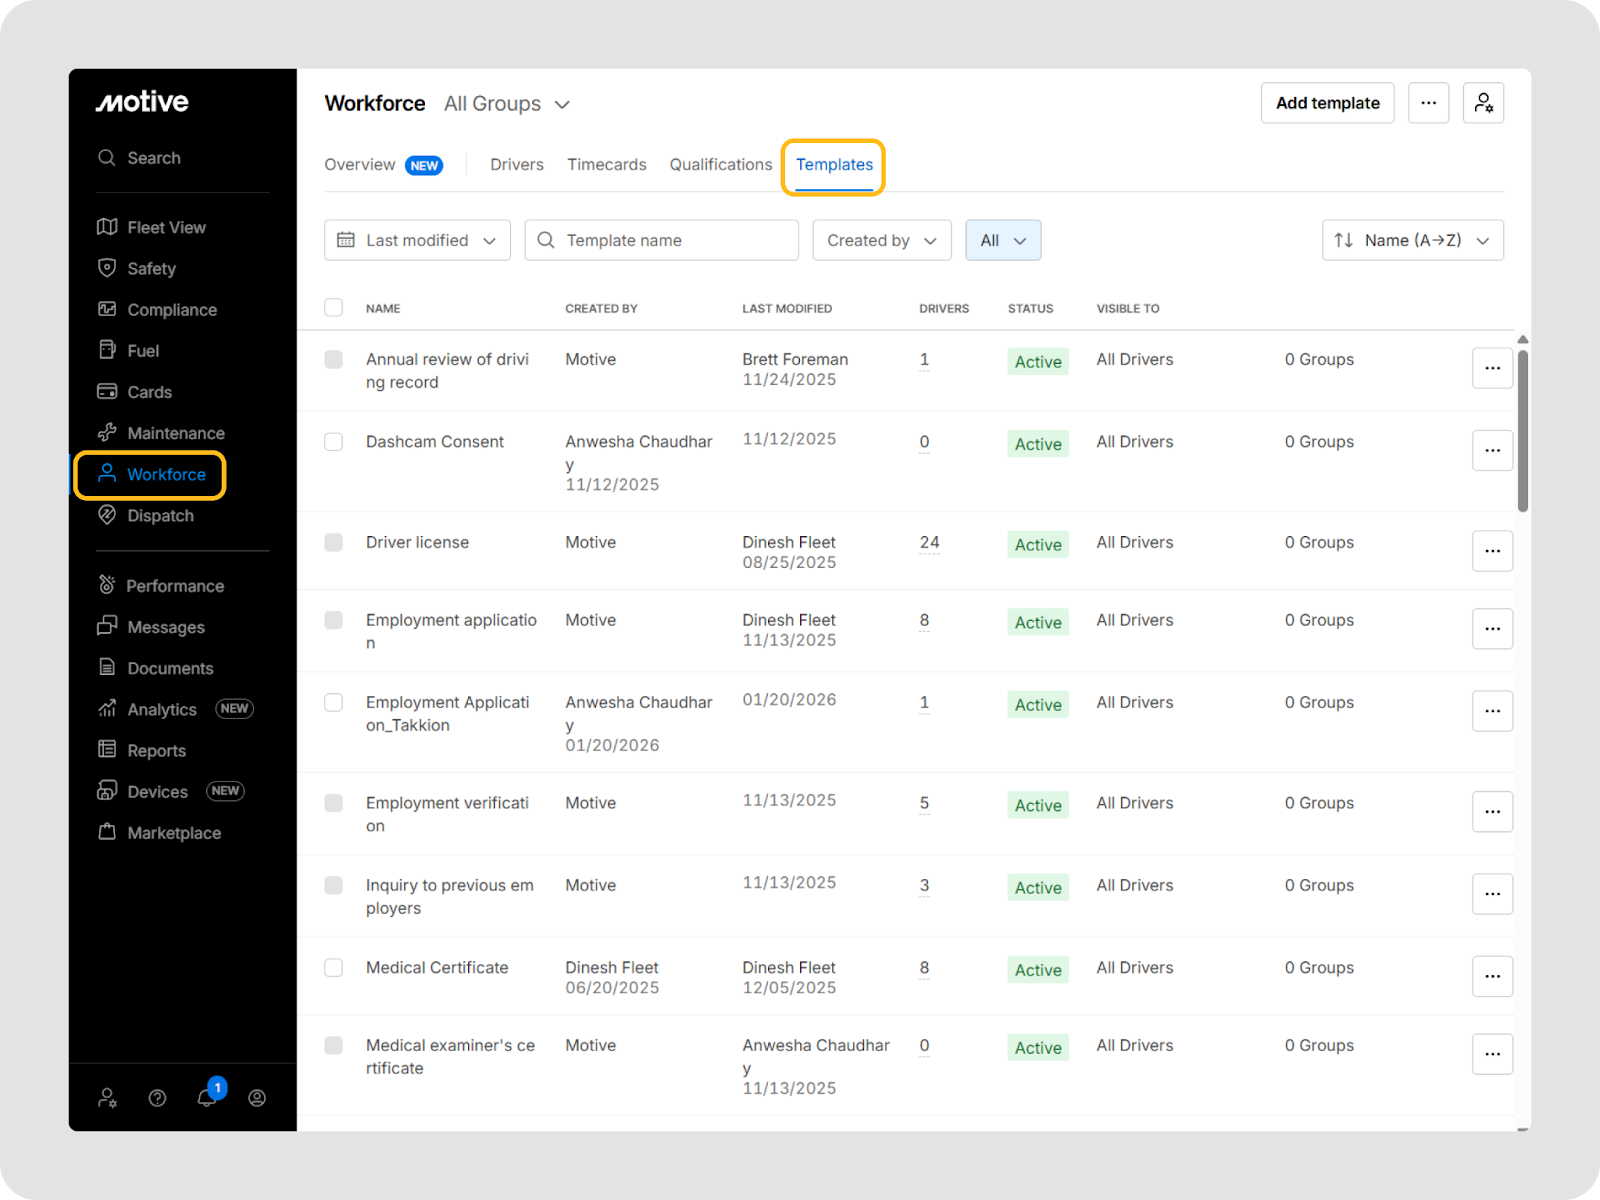
Task: Expand the Last modified date filter
Action: pyautogui.click(x=417, y=240)
